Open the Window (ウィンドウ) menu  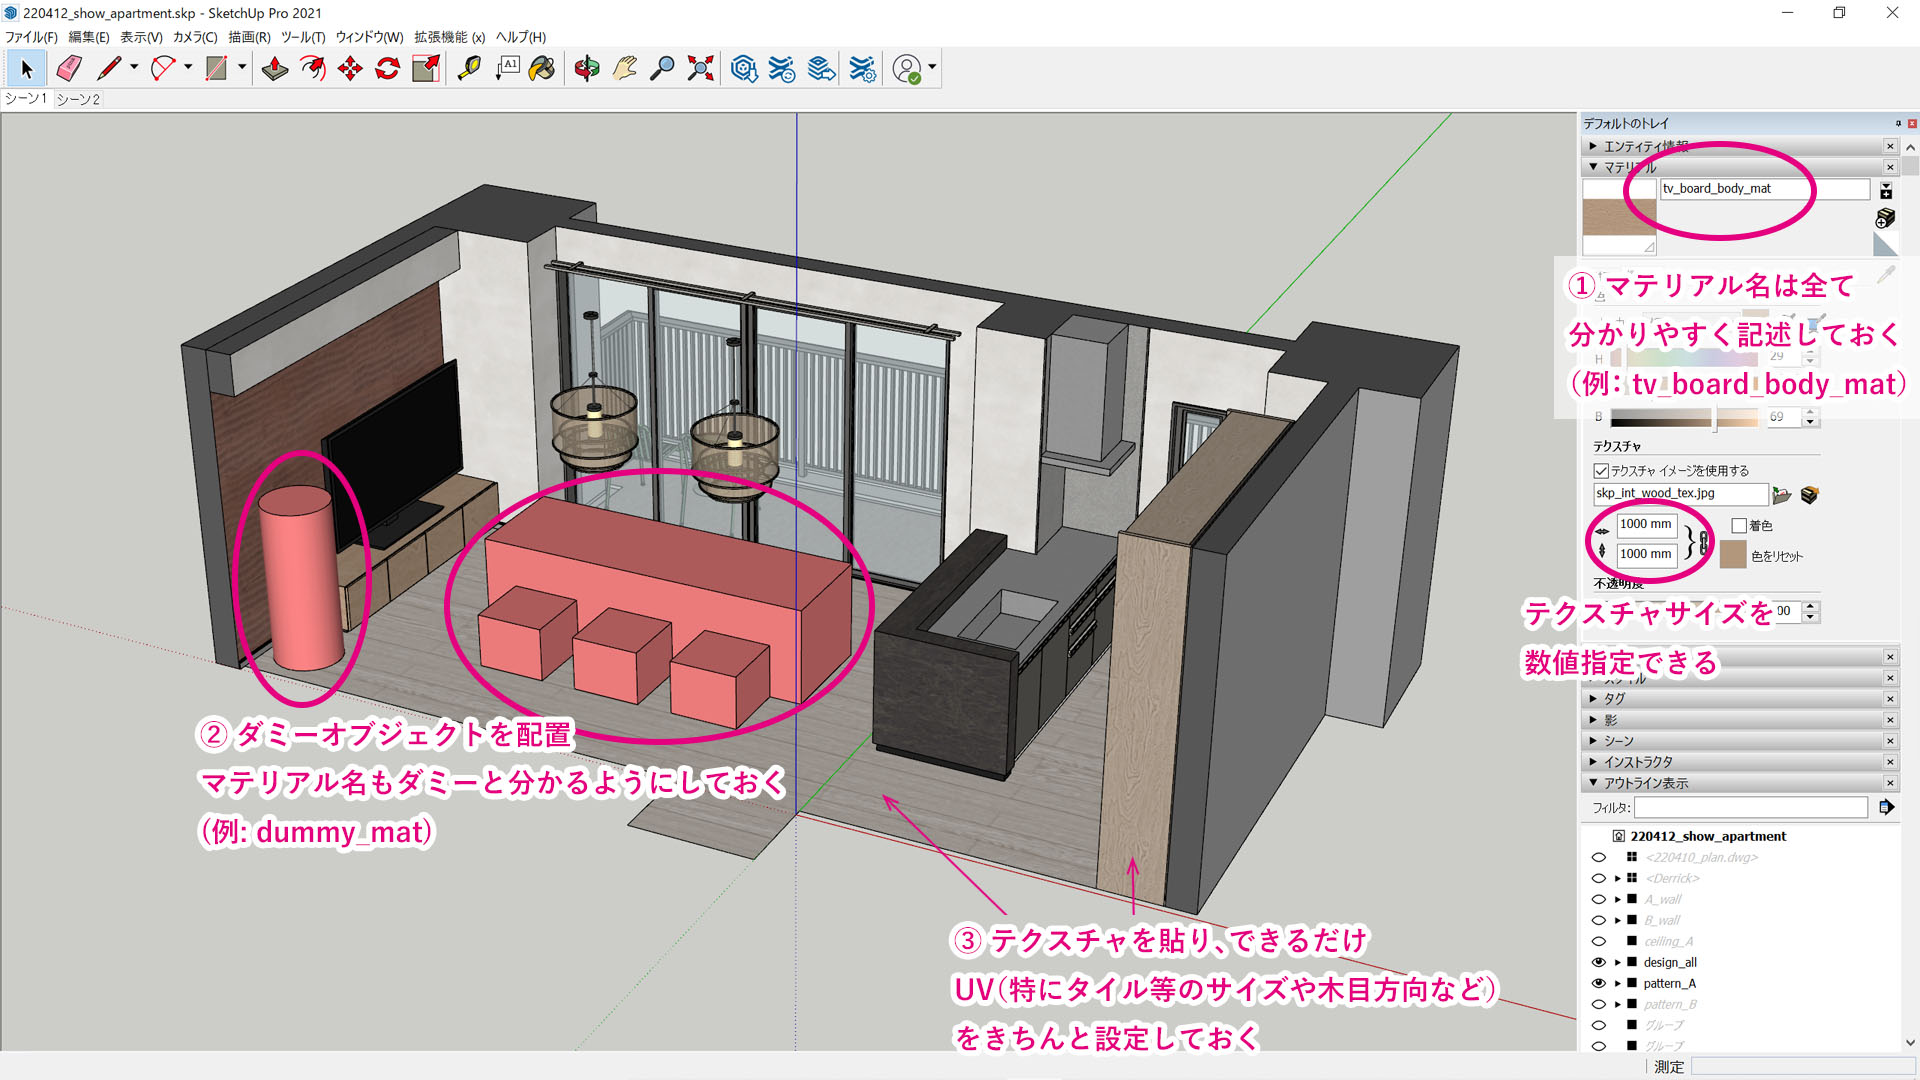click(x=369, y=37)
